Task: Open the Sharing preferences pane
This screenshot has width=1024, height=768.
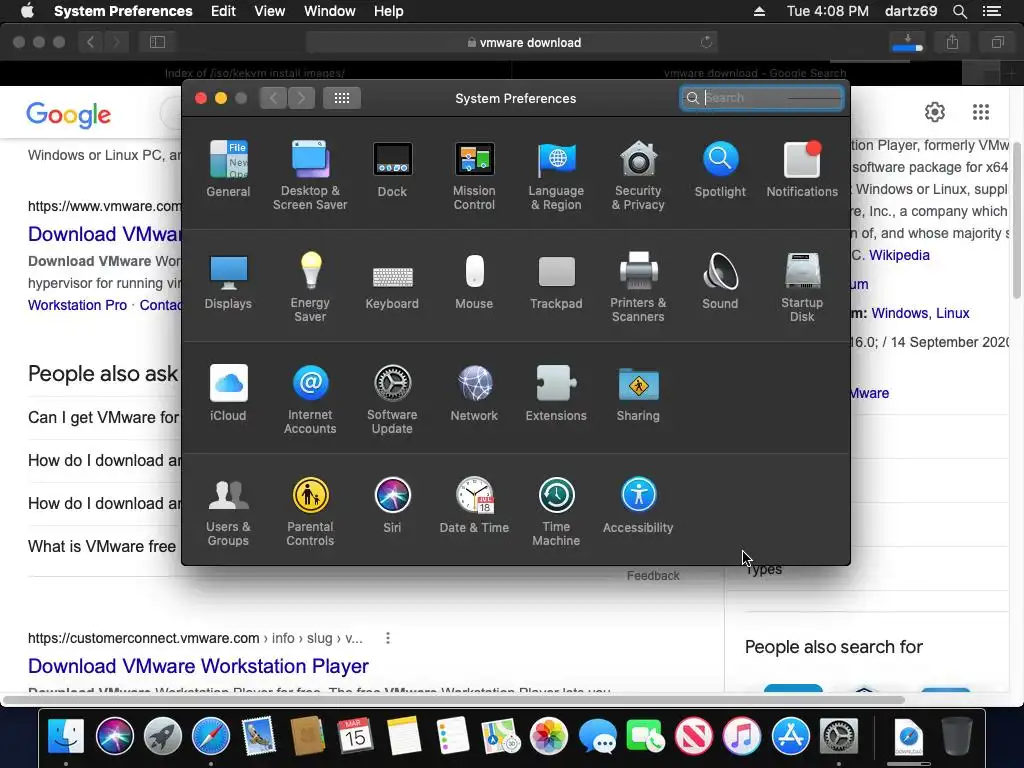Action: pyautogui.click(x=638, y=393)
